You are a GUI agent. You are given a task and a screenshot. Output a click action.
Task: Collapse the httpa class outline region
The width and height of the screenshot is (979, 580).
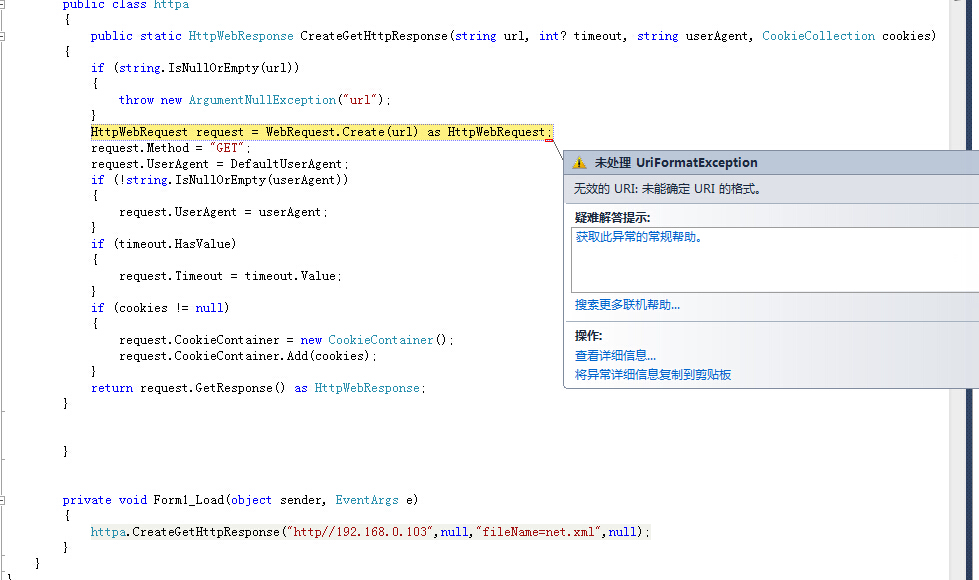[2, 4]
